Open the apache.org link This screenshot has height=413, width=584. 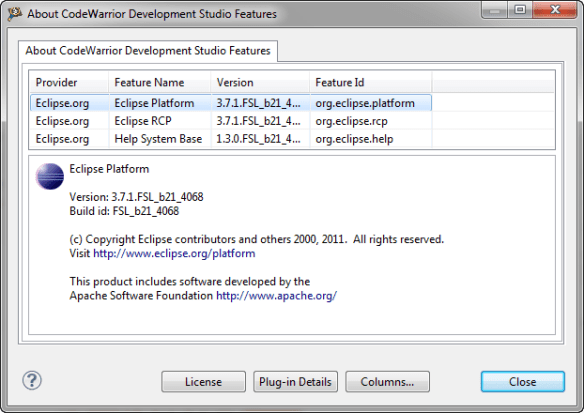[276, 296]
